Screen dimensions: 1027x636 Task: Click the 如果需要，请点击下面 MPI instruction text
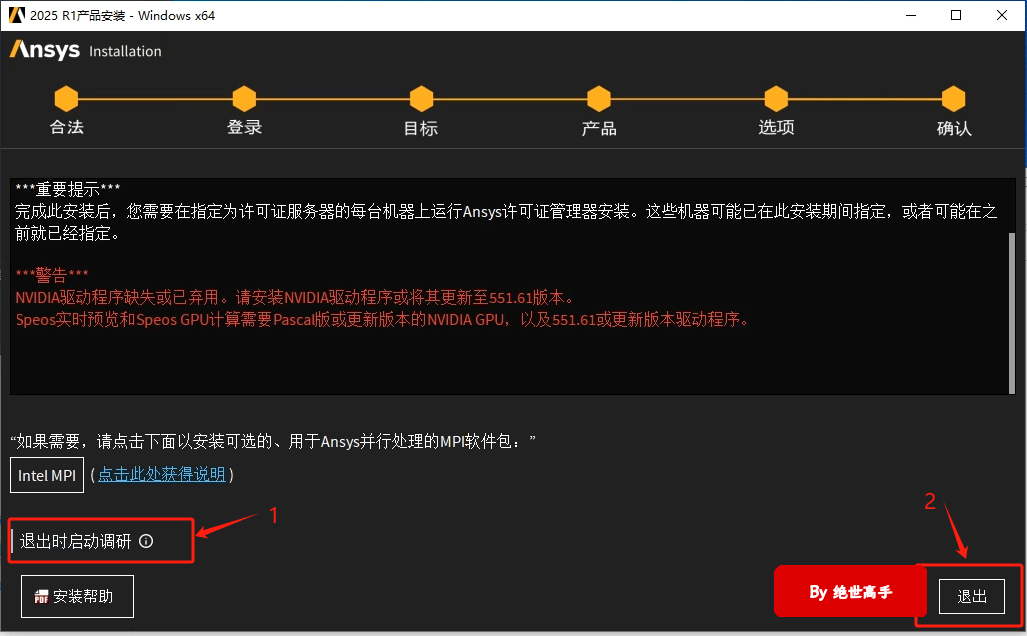tap(273, 441)
